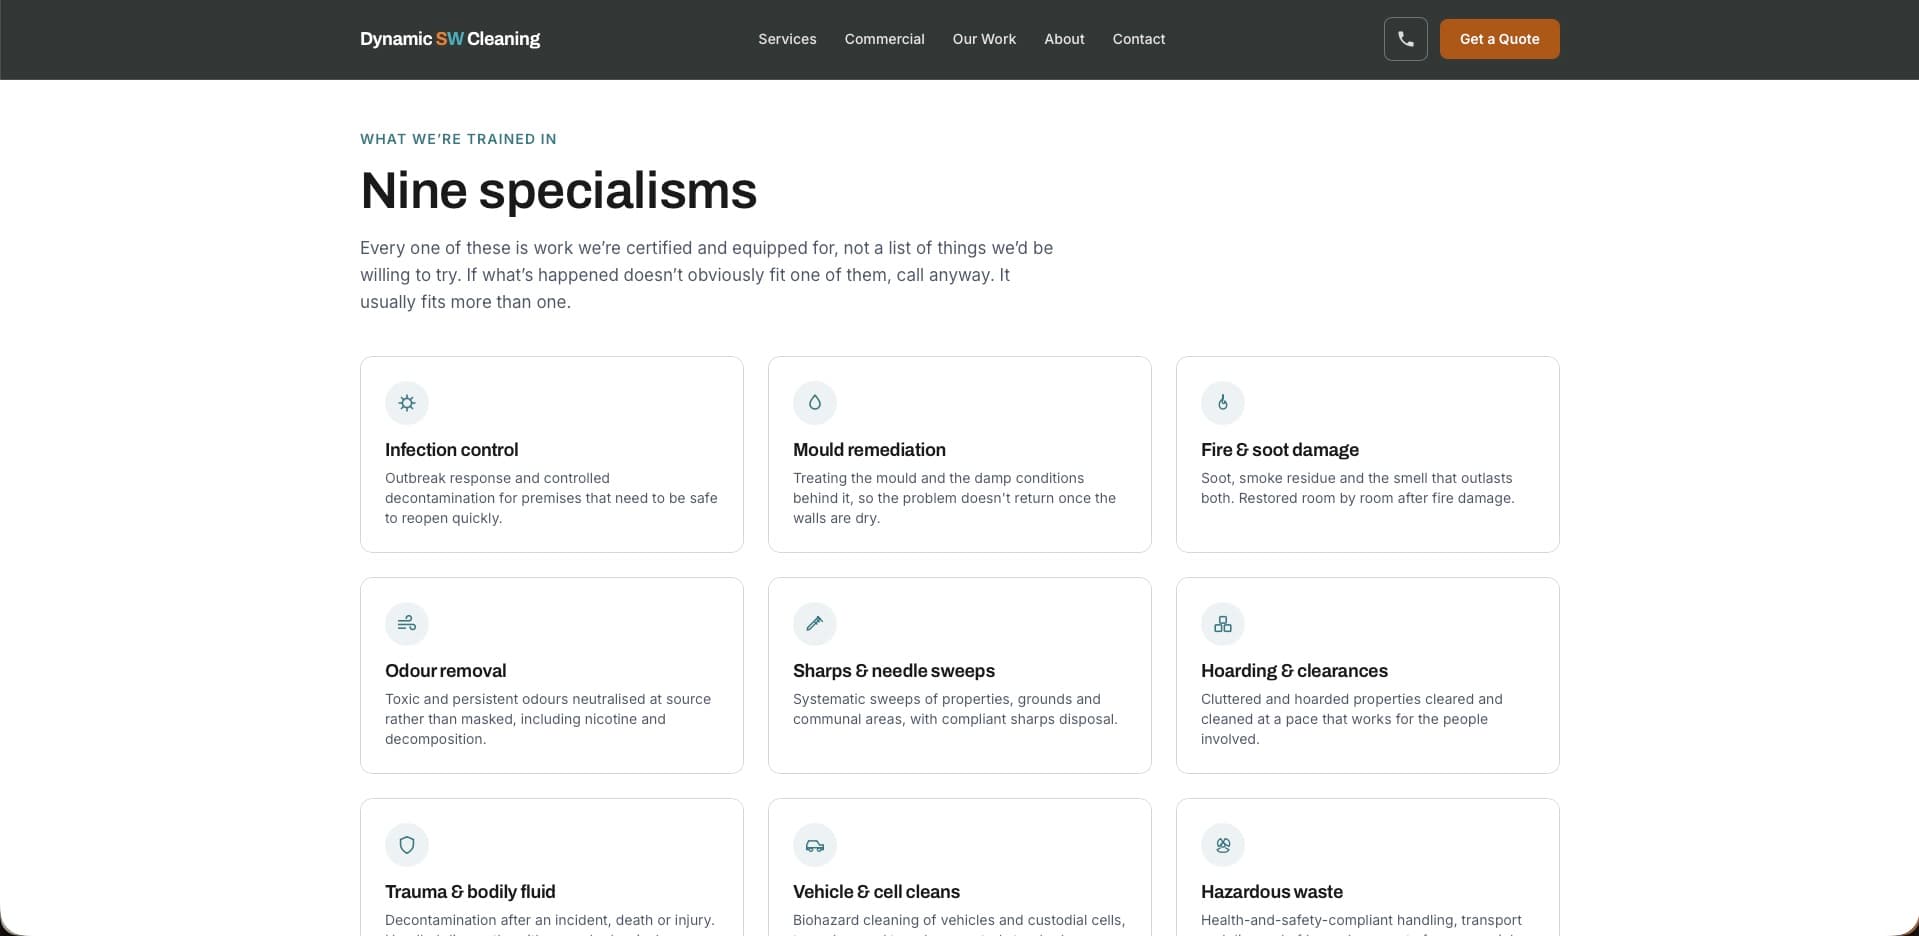This screenshot has height=936, width=1919.
Task: Click the Fire & soot damage flame icon
Action: pos(1223,403)
